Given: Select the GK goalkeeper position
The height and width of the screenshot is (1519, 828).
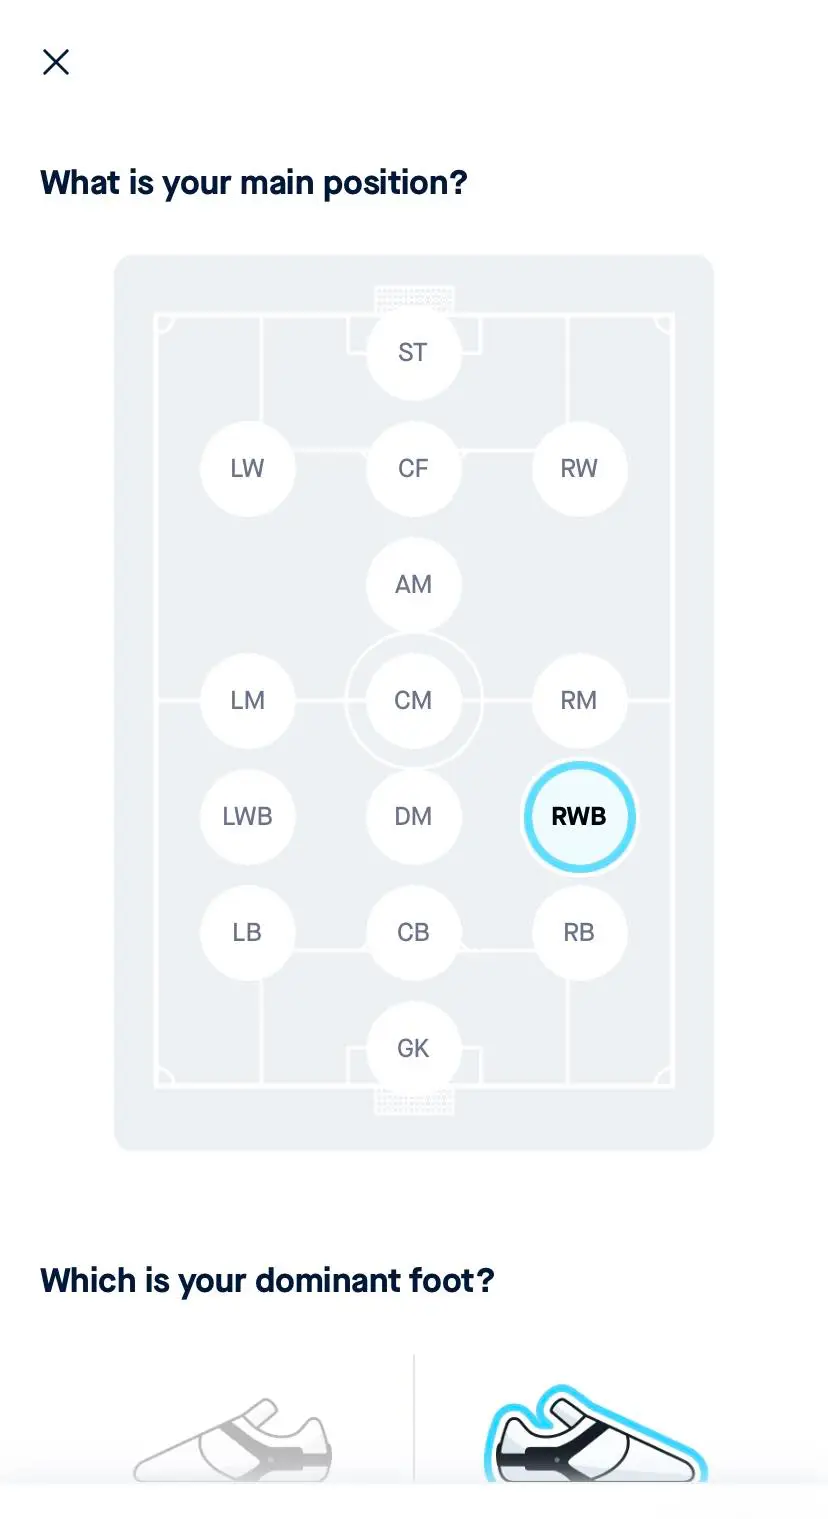Looking at the screenshot, I should [413, 1048].
